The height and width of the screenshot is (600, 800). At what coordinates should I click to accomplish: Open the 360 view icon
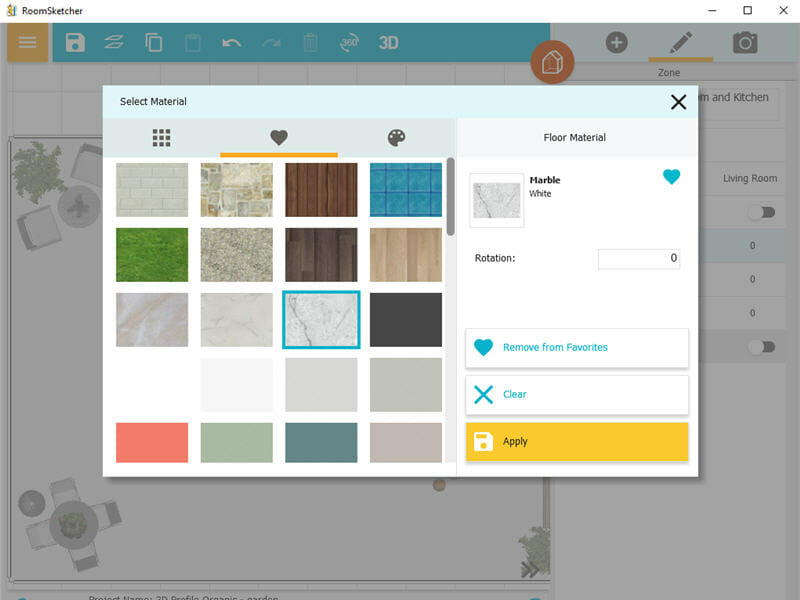tap(350, 42)
